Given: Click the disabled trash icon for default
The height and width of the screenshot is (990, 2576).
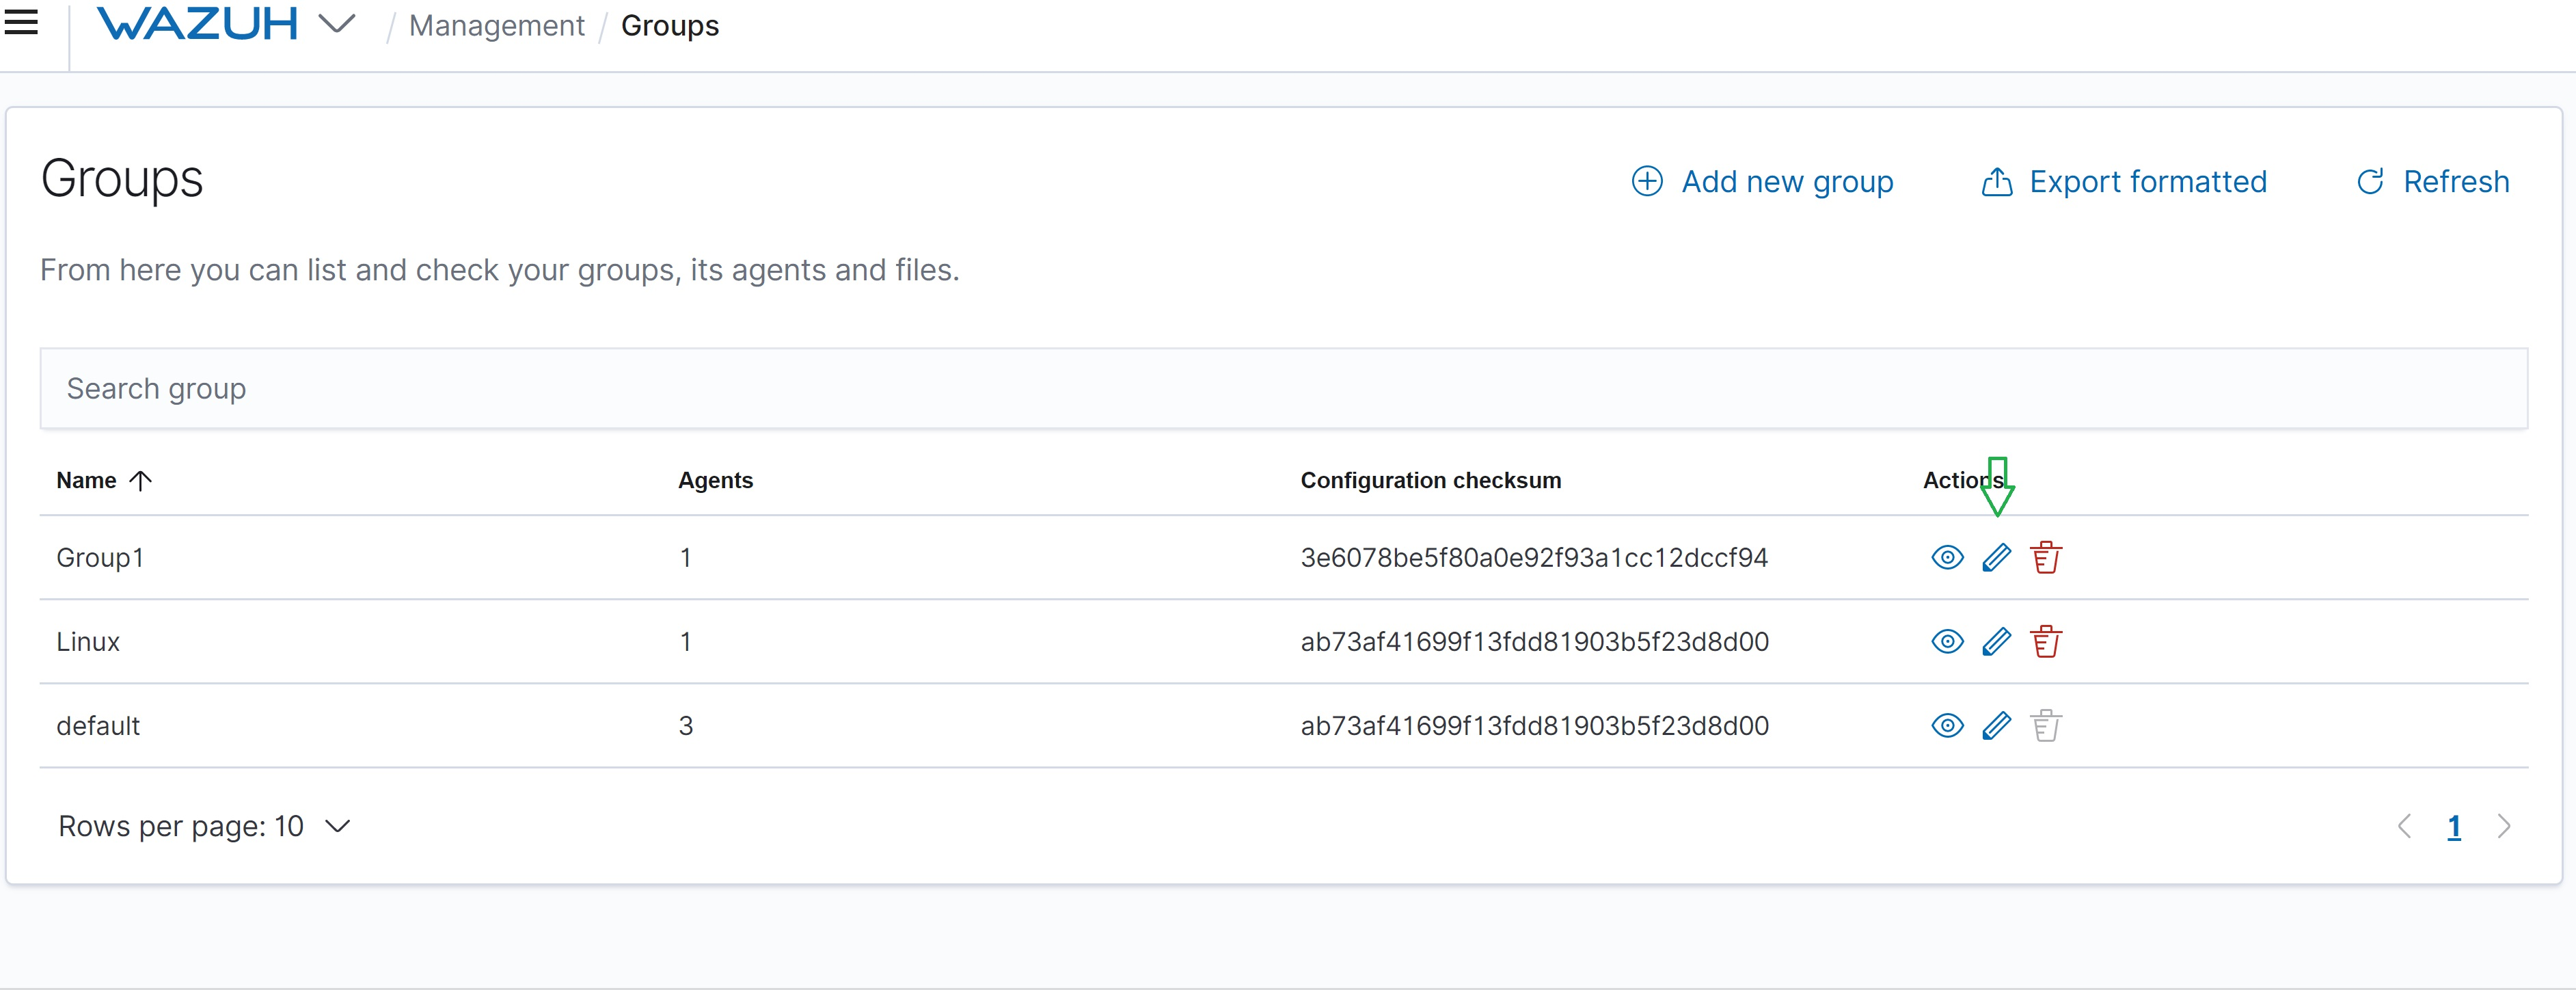Looking at the screenshot, I should pos(2045,725).
